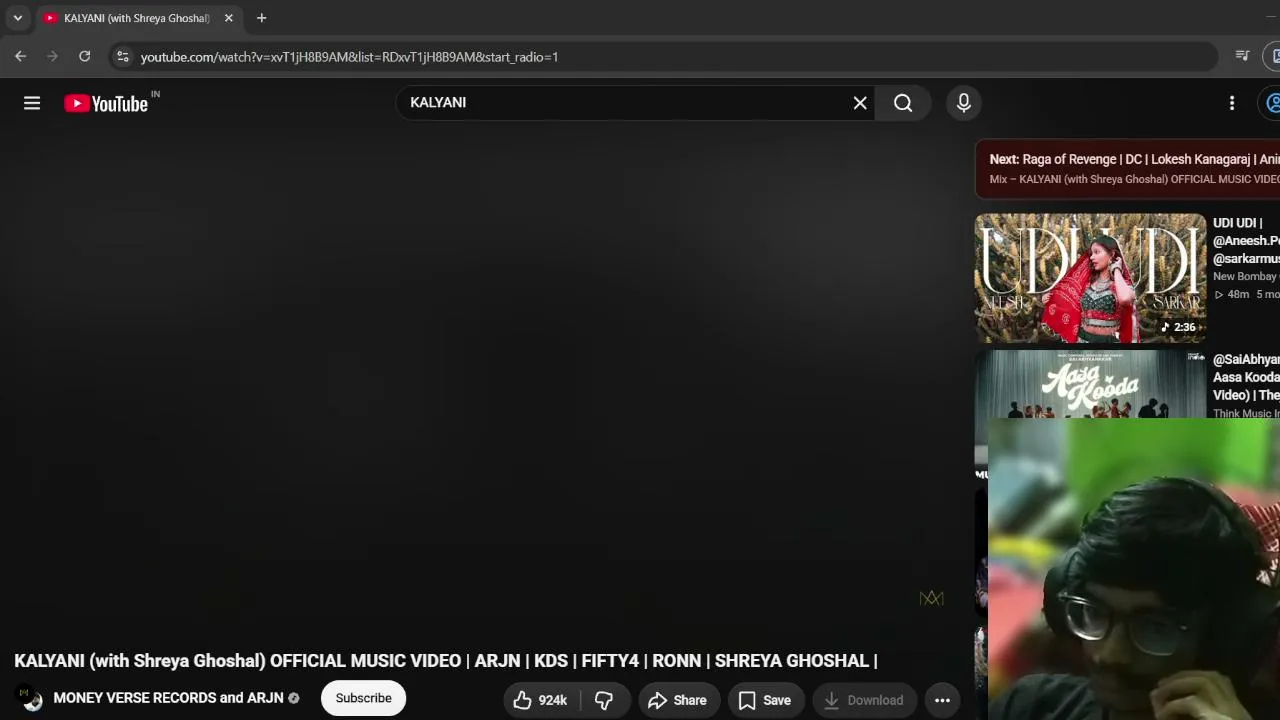This screenshot has height=720, width=1280.
Task: Open MONEY VERSE RECORDS and ARJN channel link
Action: 168,698
